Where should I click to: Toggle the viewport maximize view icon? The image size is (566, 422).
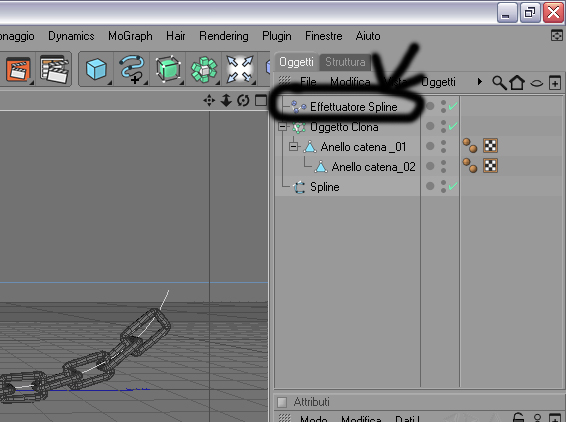pyautogui.click(x=261, y=100)
